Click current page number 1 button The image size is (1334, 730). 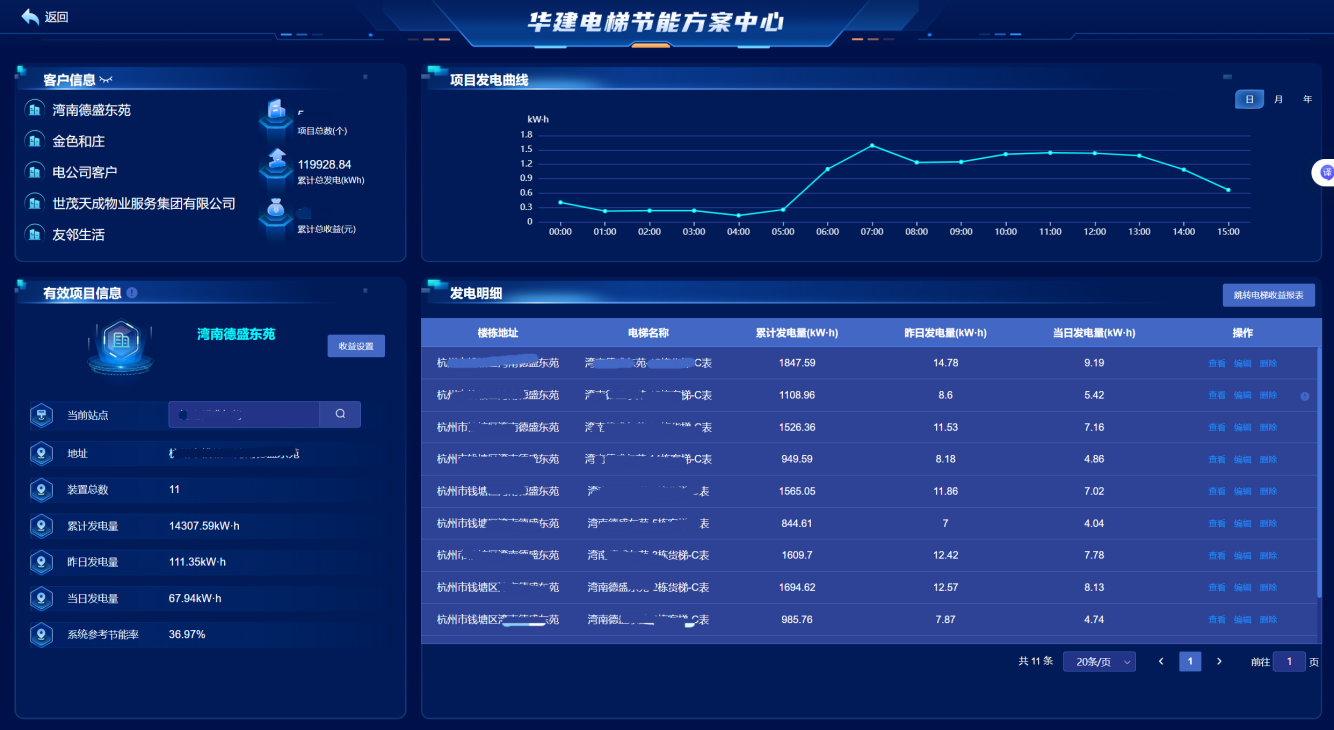1190,661
